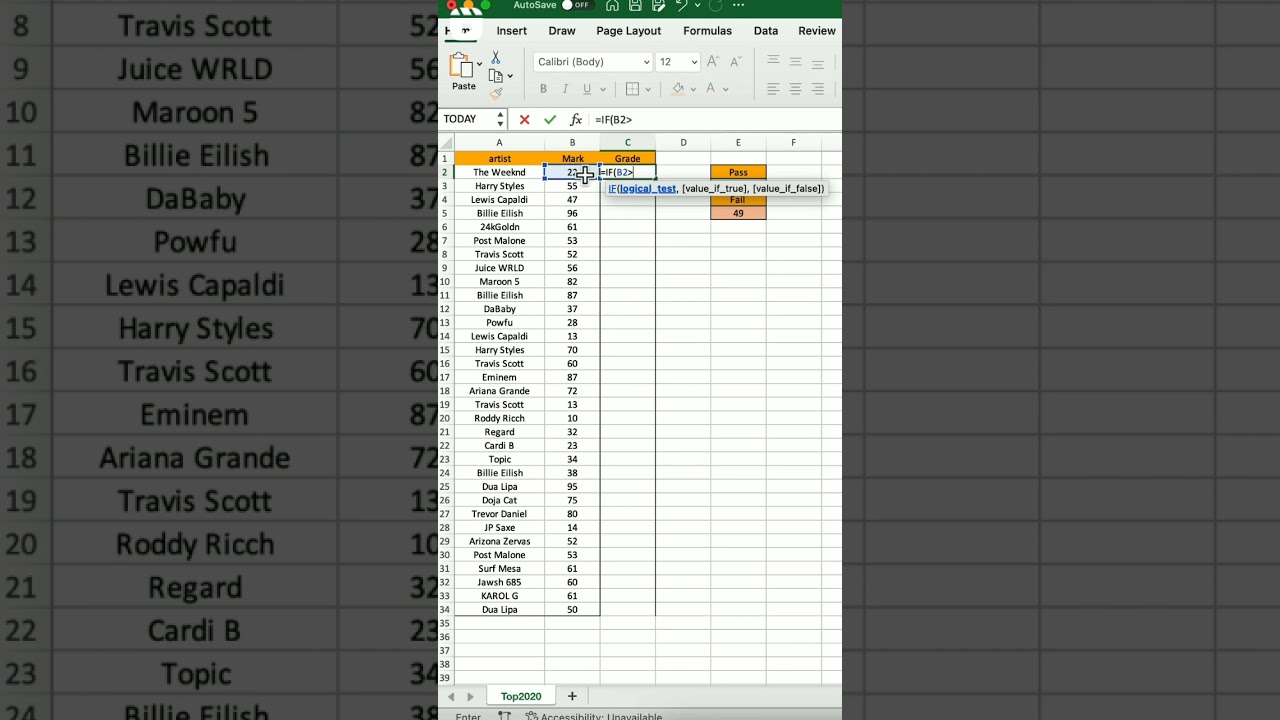Switch to the Formulas tab
This screenshot has height=720, width=1280.
707,31
